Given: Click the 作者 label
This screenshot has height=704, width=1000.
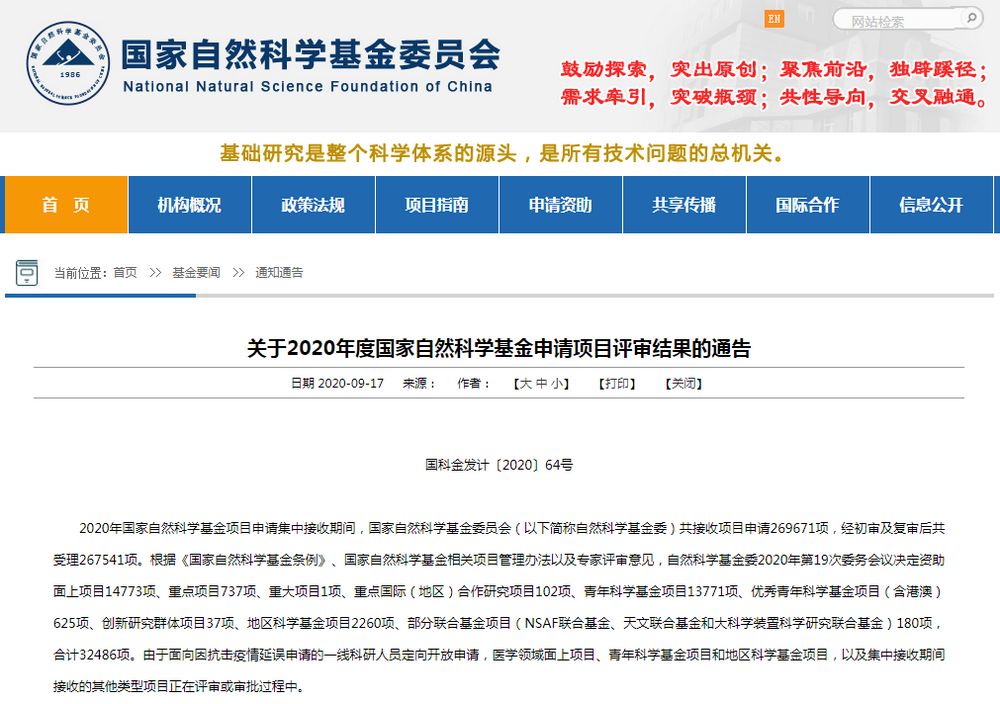Looking at the screenshot, I should [473, 383].
